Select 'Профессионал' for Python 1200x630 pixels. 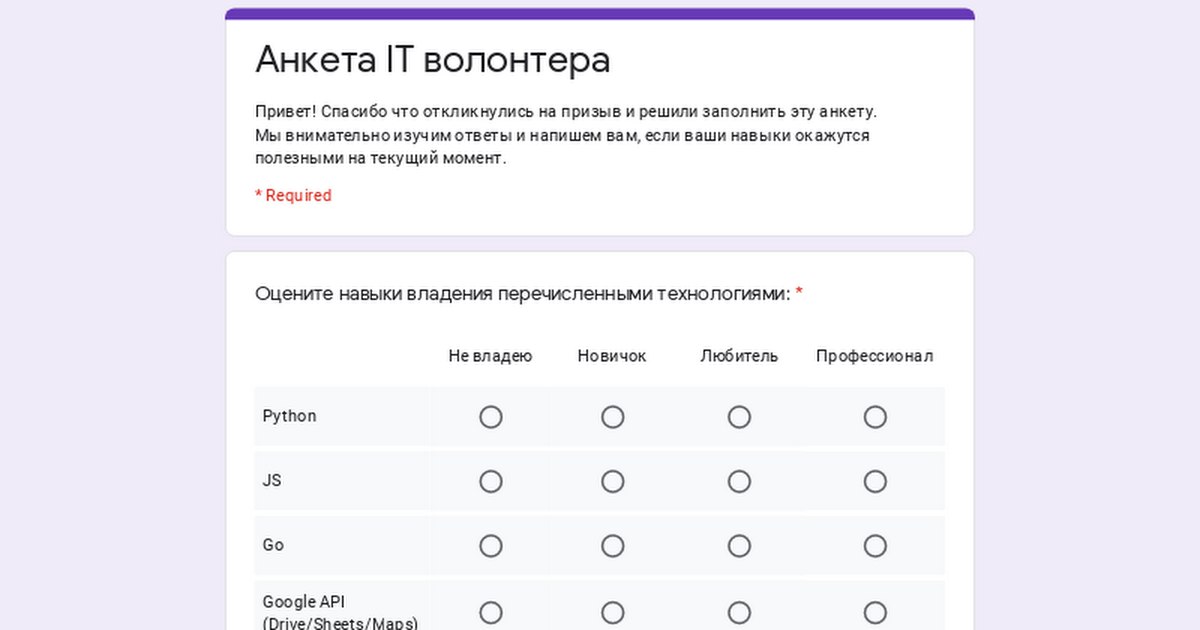(875, 417)
